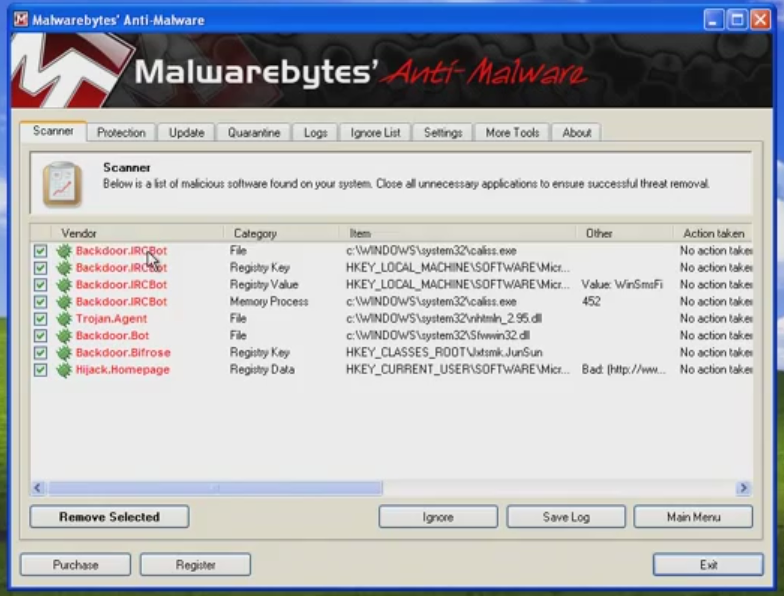Switch to the Logs tab
The image size is (784, 596).
(315, 132)
